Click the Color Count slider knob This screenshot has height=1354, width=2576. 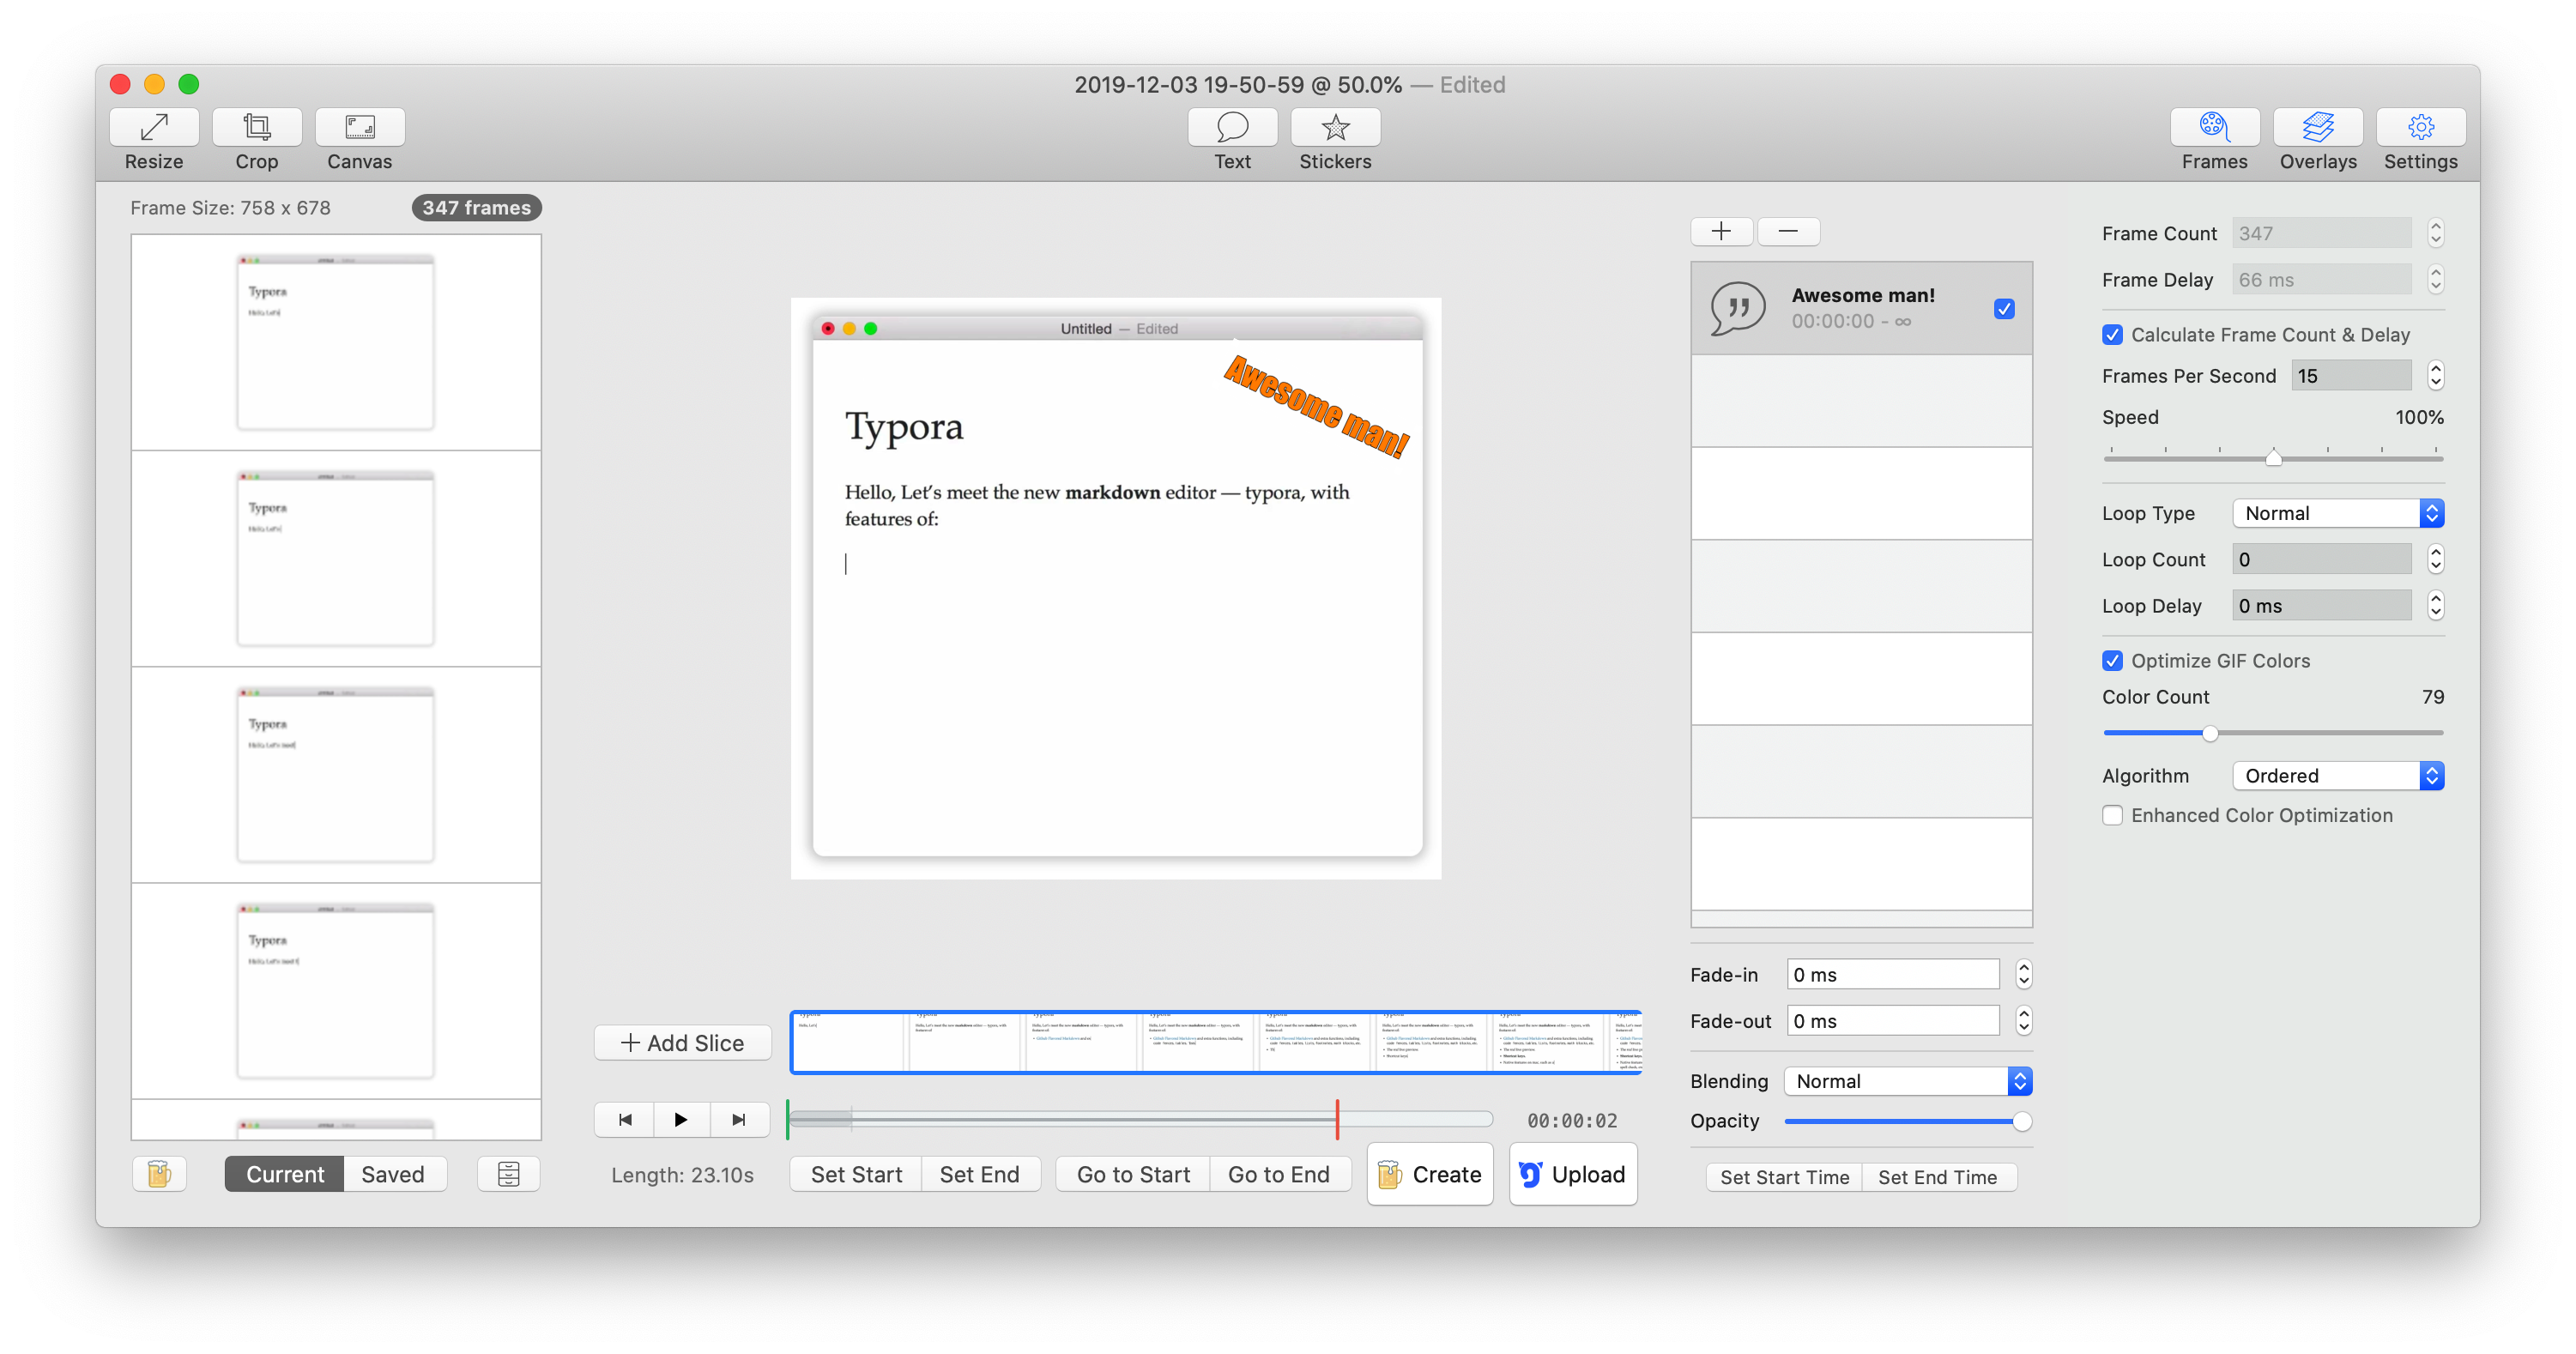[x=2210, y=733]
